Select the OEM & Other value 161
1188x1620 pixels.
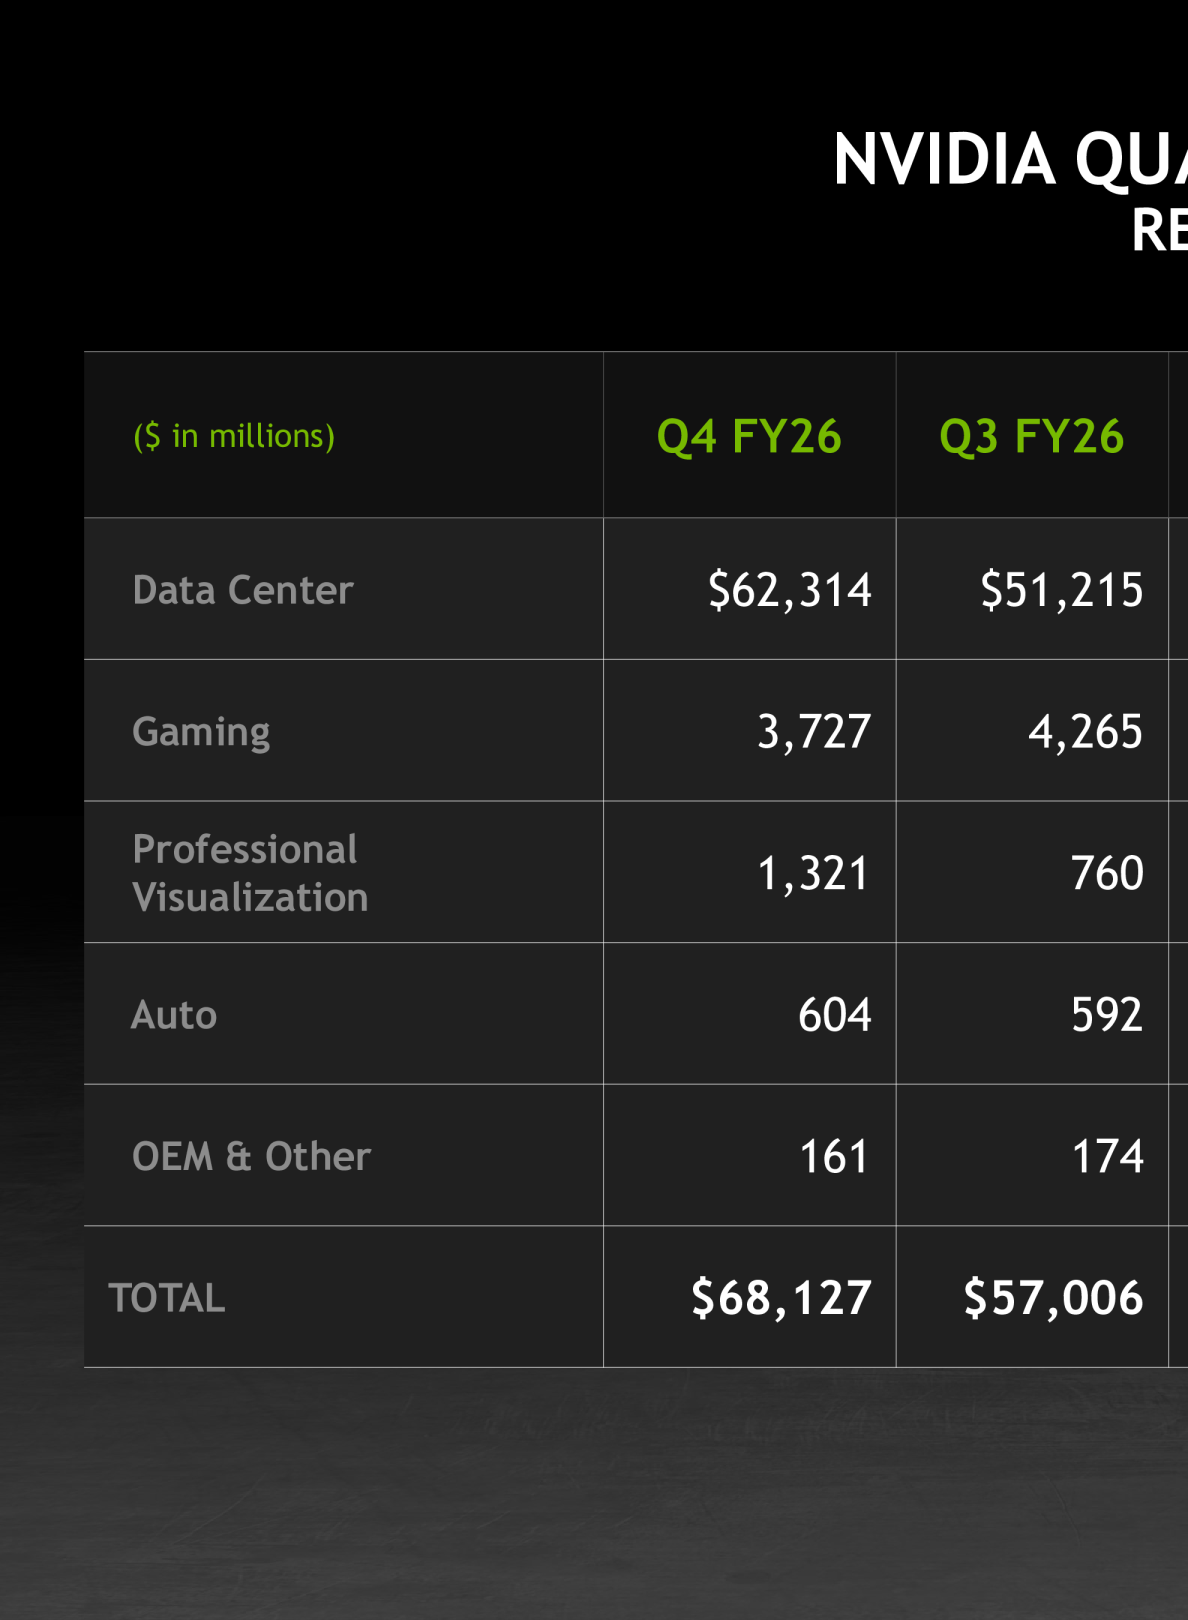(x=834, y=1157)
